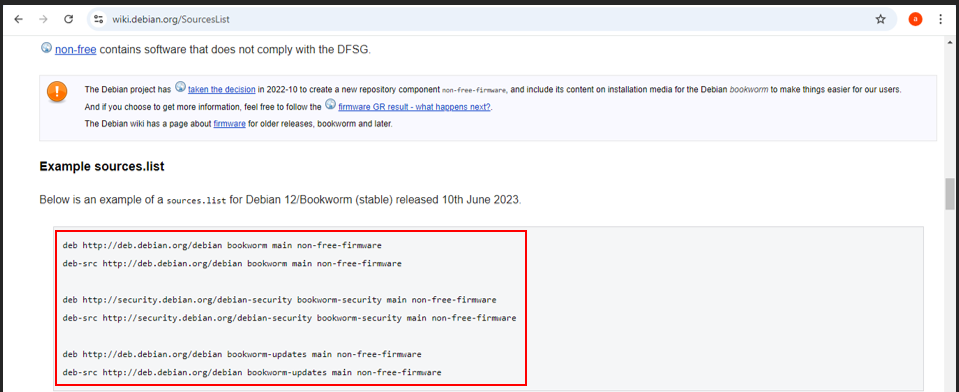Viewport: 959px width, 392px height.
Task: Follow the 'taken the decision' link
Action: (221, 89)
